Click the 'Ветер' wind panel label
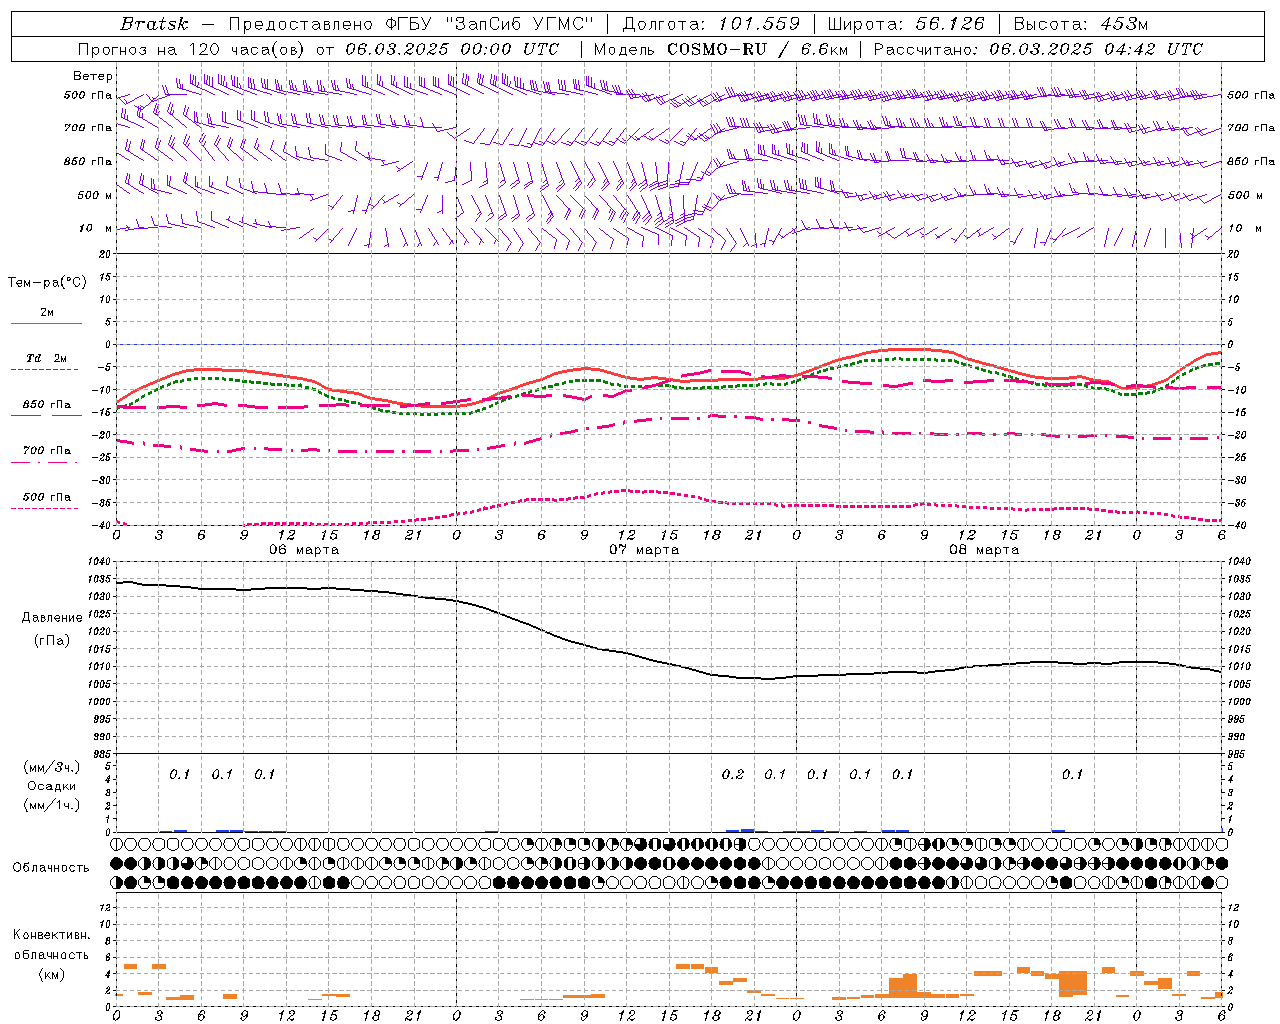Screen dimensions: 1280x1024 click(93, 76)
